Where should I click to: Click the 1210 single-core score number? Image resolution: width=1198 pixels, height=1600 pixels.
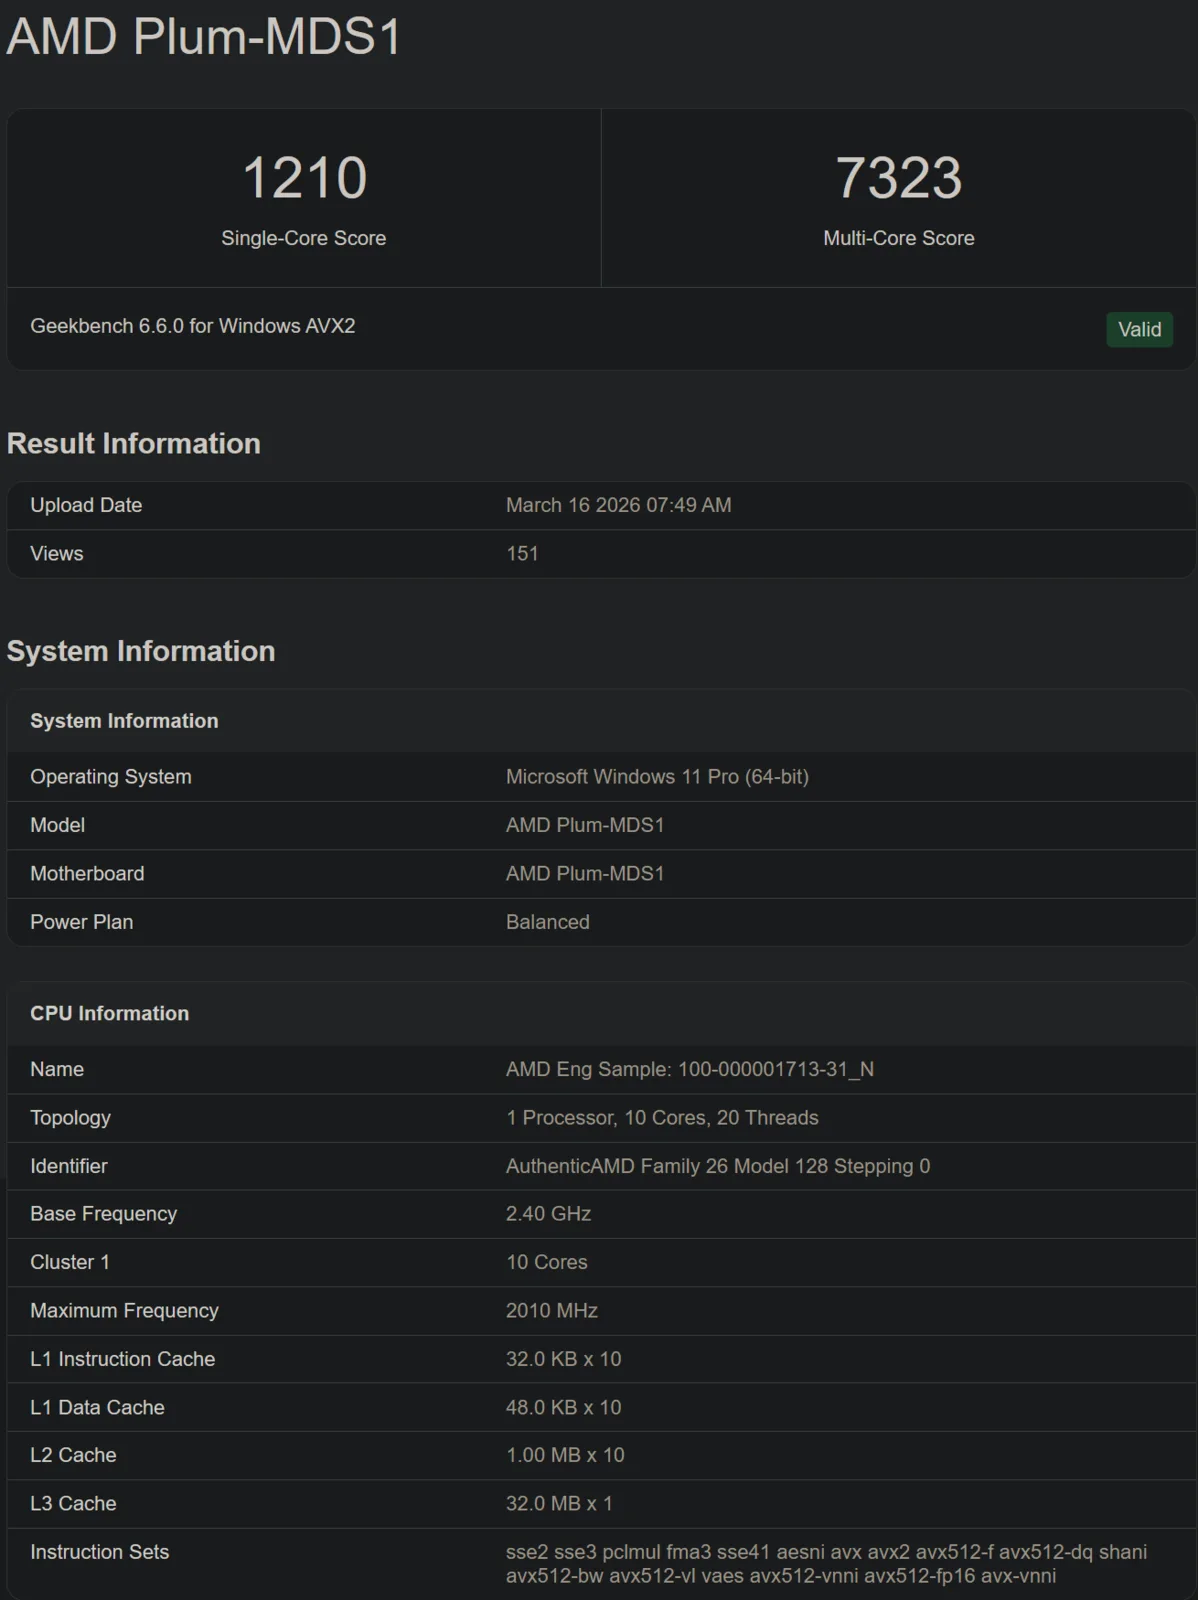pos(304,178)
